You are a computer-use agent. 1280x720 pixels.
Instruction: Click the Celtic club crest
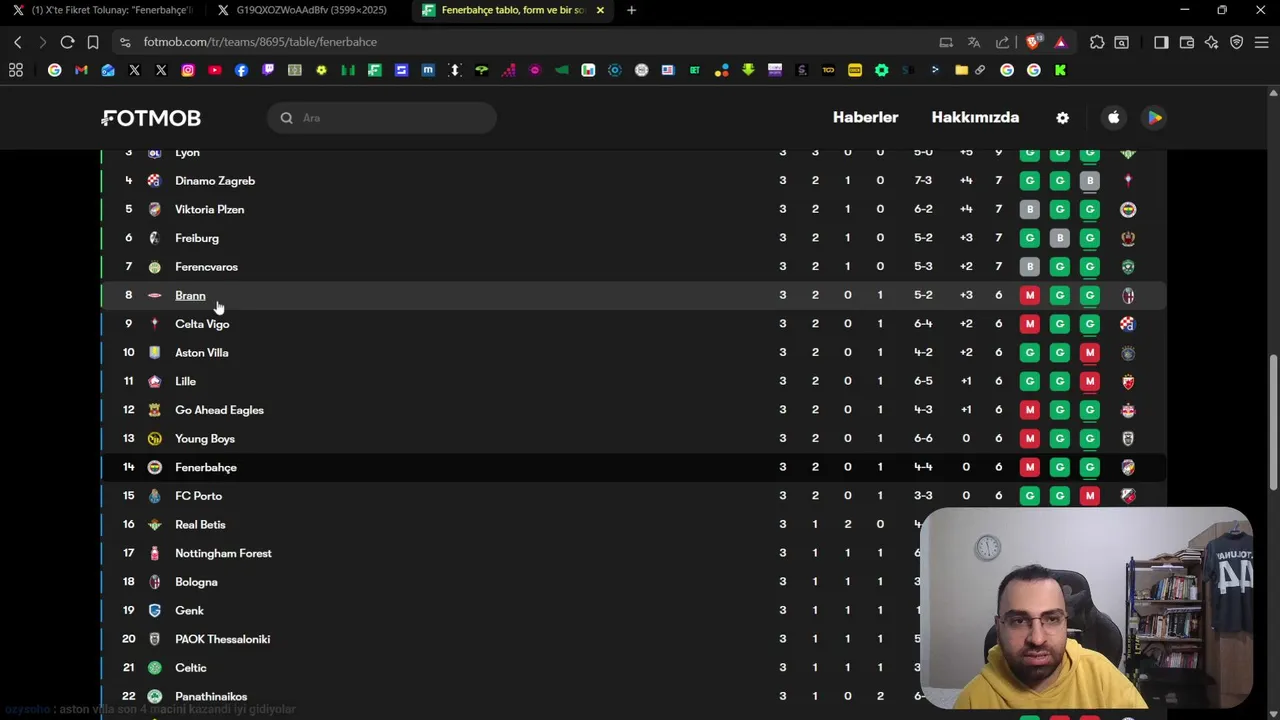154,668
